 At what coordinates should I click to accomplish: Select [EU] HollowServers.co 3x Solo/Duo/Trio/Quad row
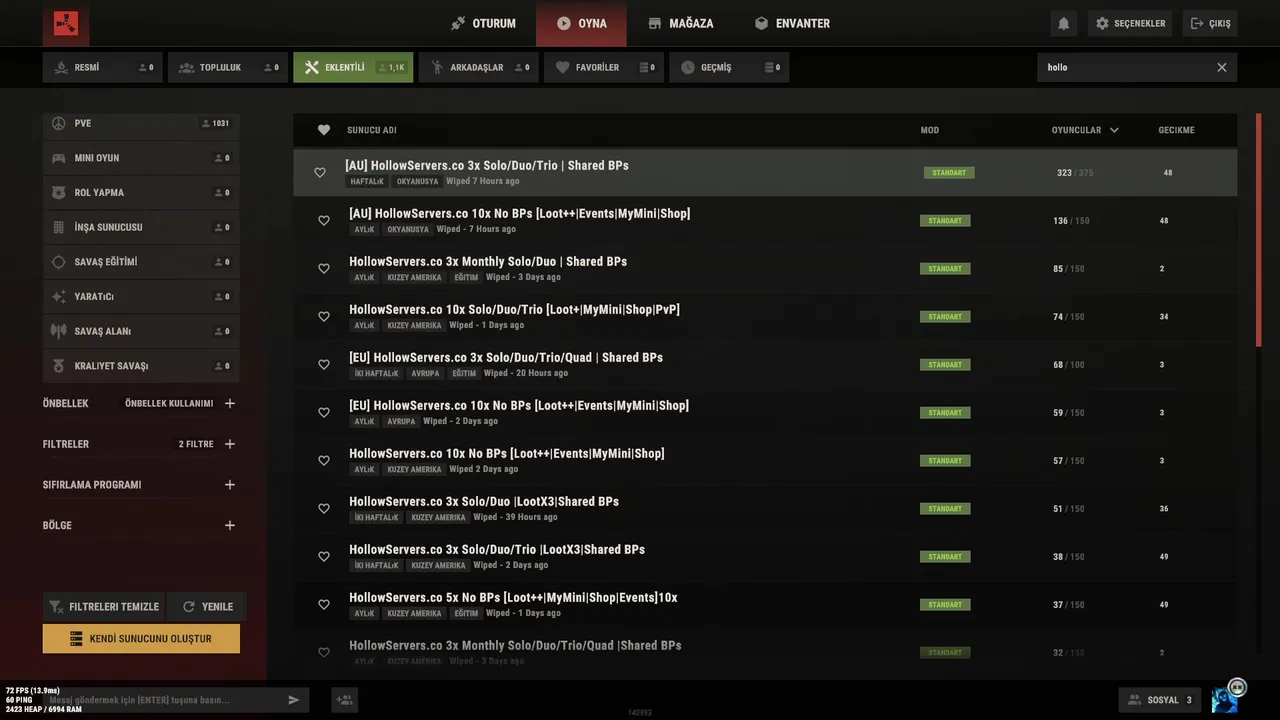765,365
